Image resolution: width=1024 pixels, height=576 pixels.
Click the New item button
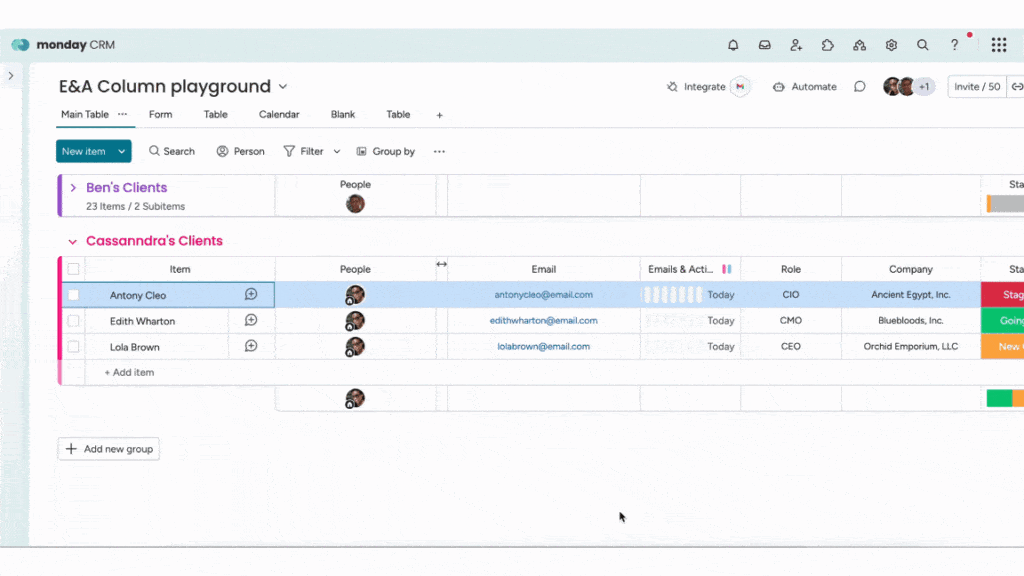coord(84,152)
